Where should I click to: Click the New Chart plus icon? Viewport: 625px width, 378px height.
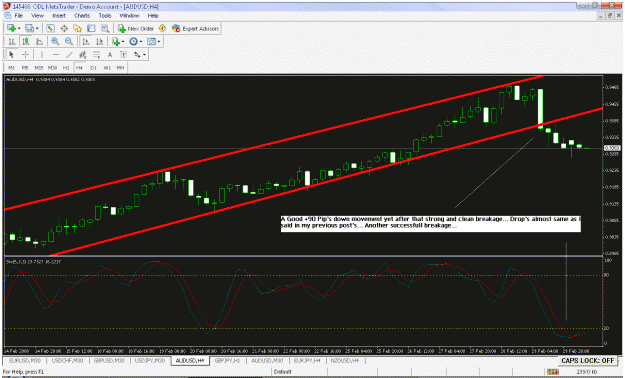tap(11, 28)
